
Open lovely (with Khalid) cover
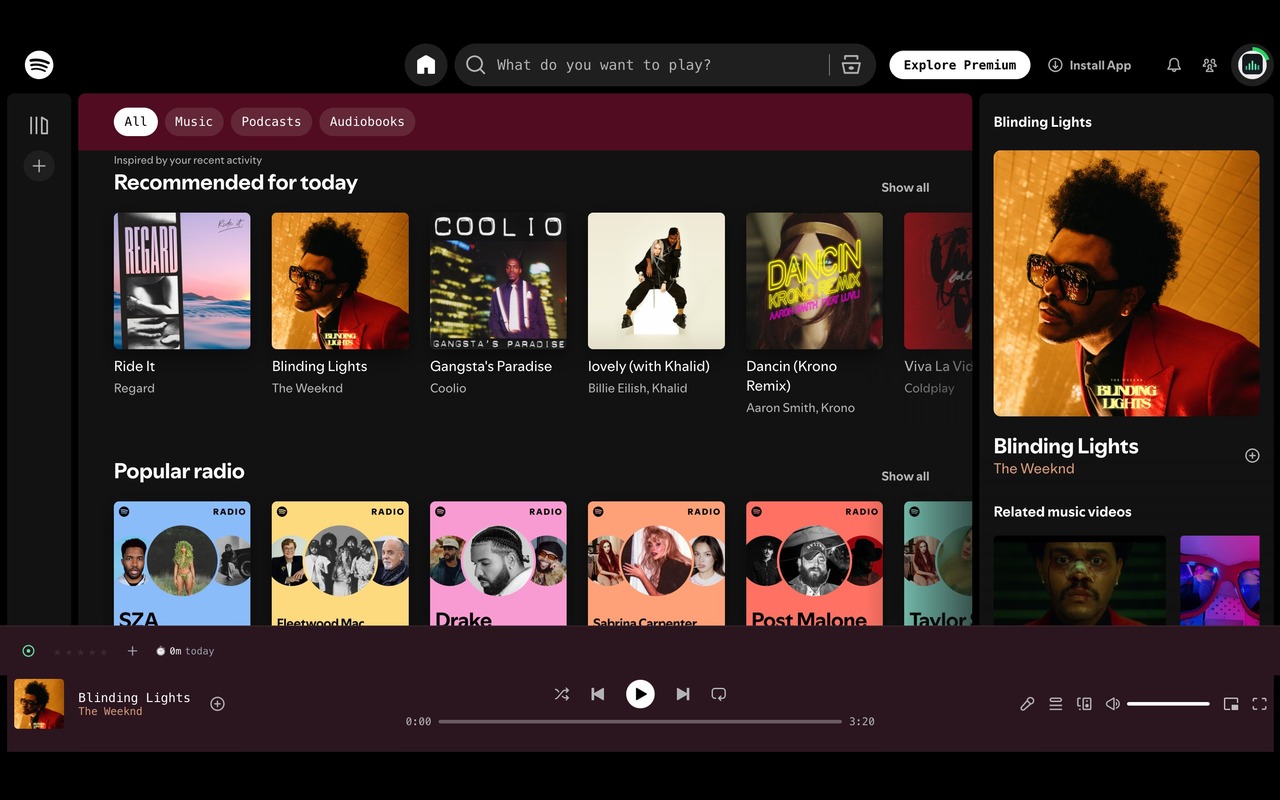[656, 281]
